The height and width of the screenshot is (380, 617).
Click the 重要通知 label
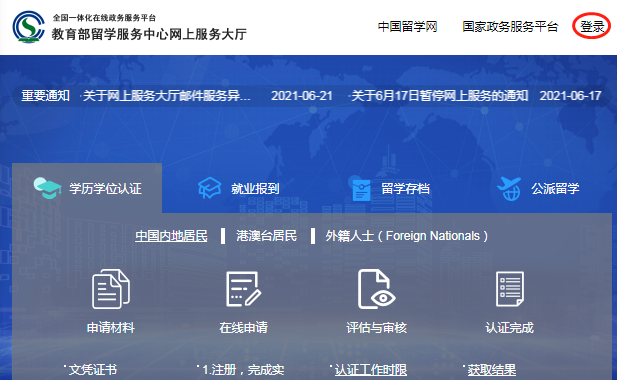(x=46, y=96)
